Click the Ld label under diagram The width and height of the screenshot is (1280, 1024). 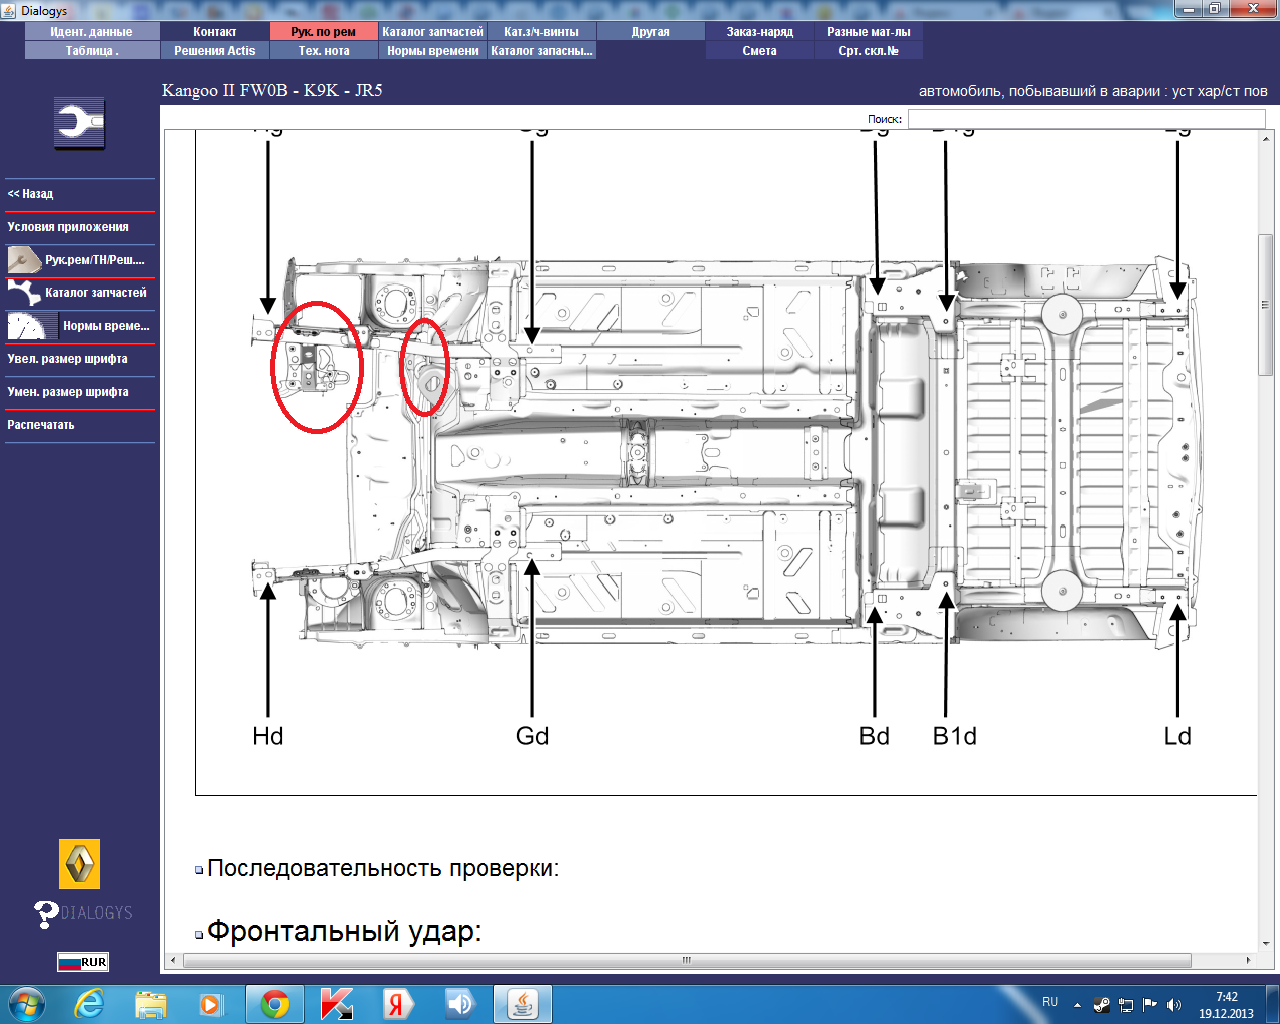click(x=1178, y=736)
